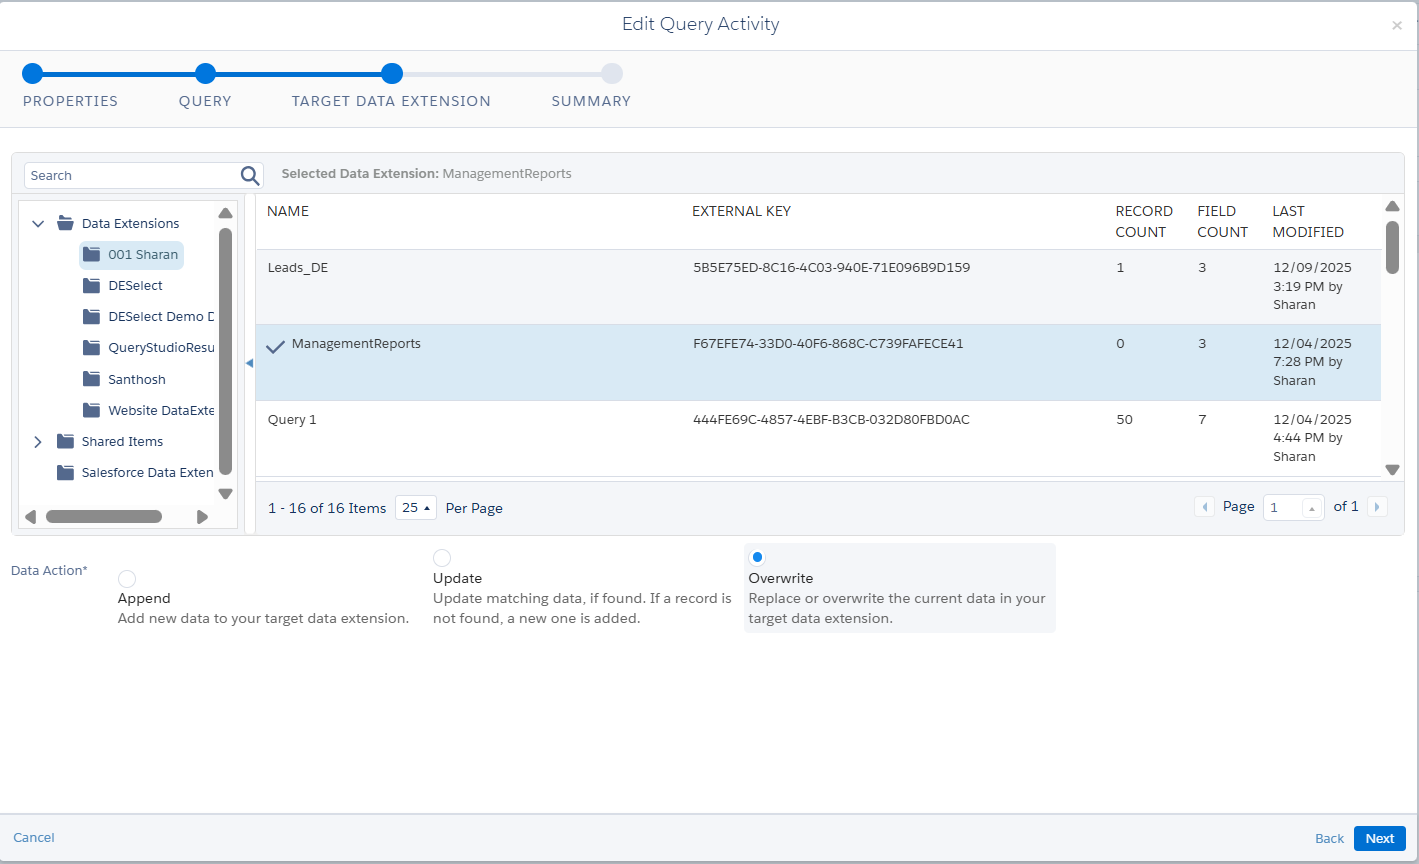Open the Santhosh folder
Viewport: 1419px width, 864px height.
click(136, 380)
